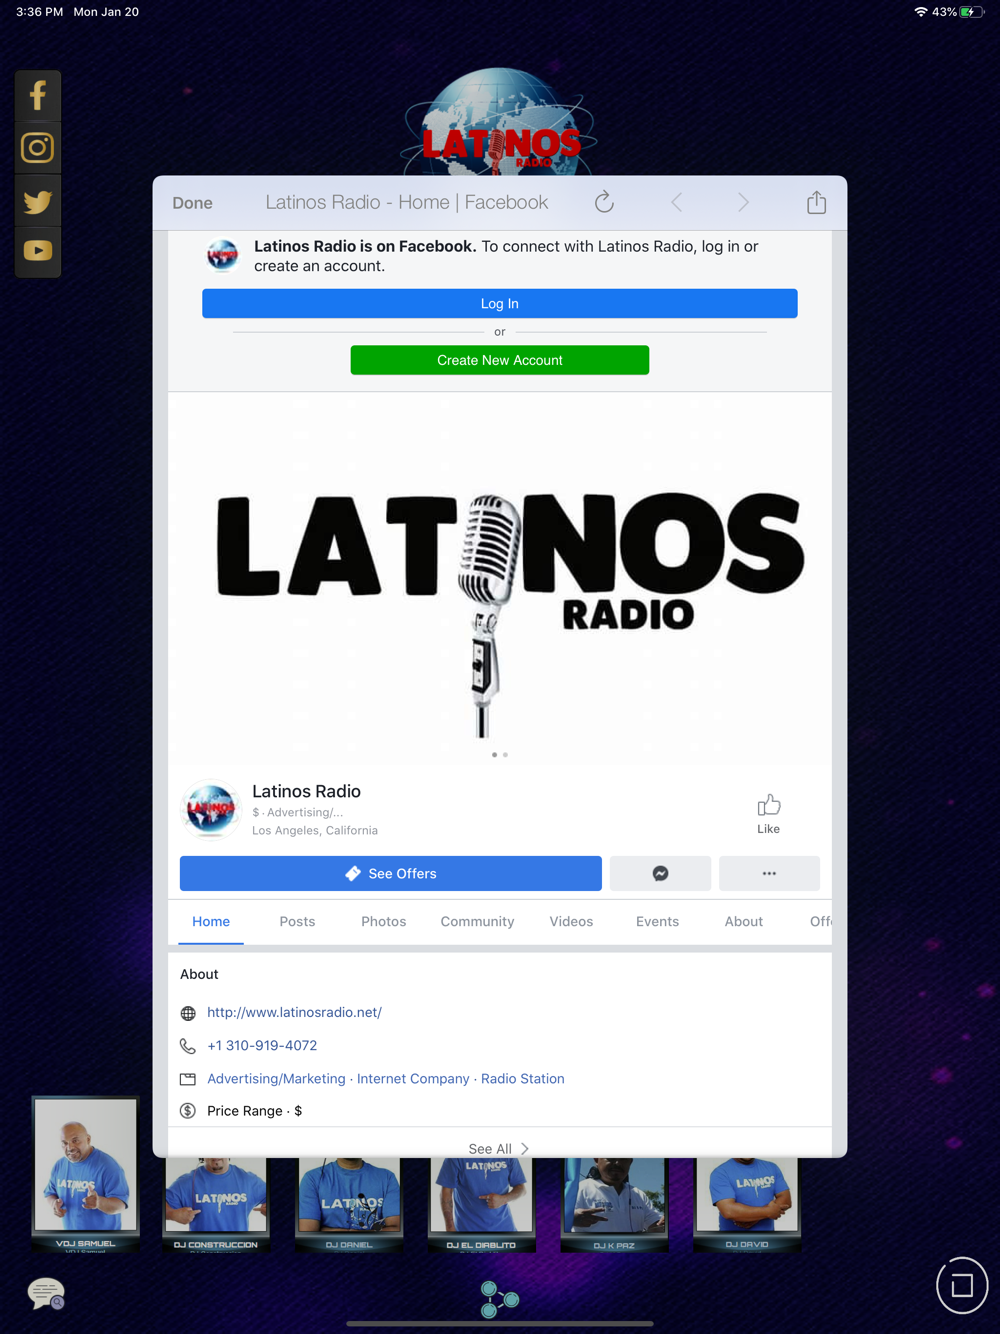1000x1334 pixels.
Task: Tap the Wi-Fi status icon
Action: 920,12
